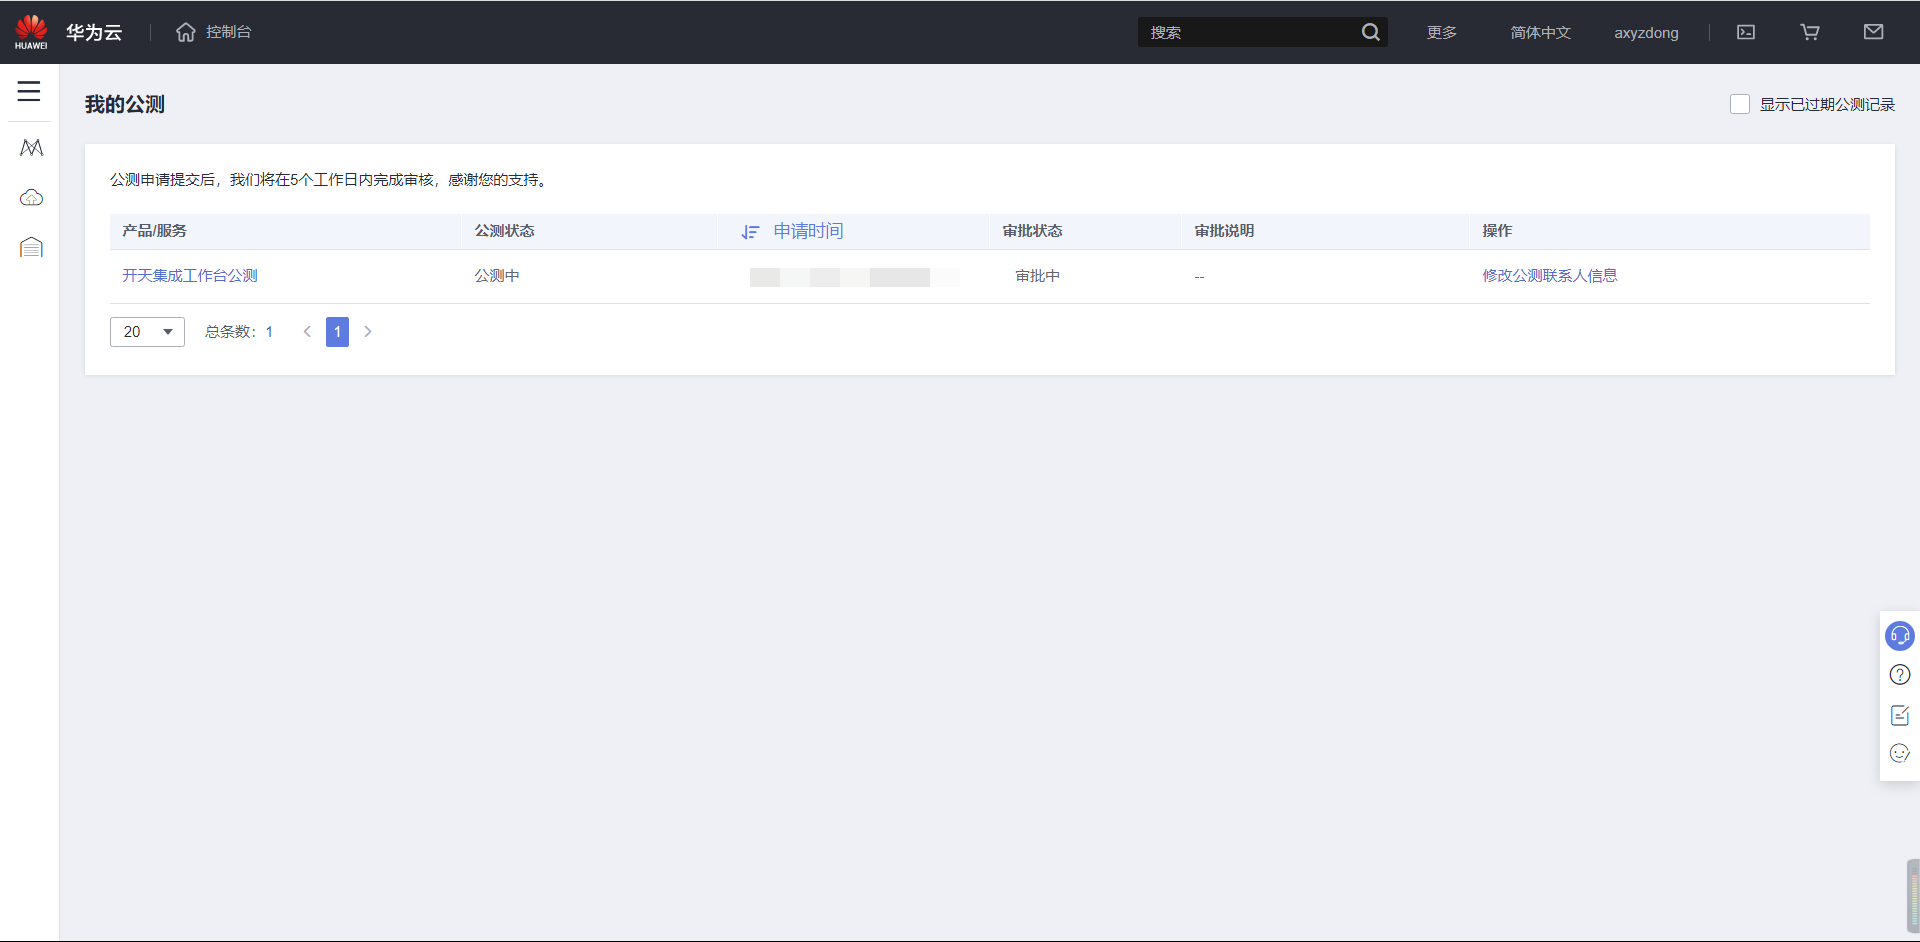Go to next page arrow
1920x942 pixels.
368,332
